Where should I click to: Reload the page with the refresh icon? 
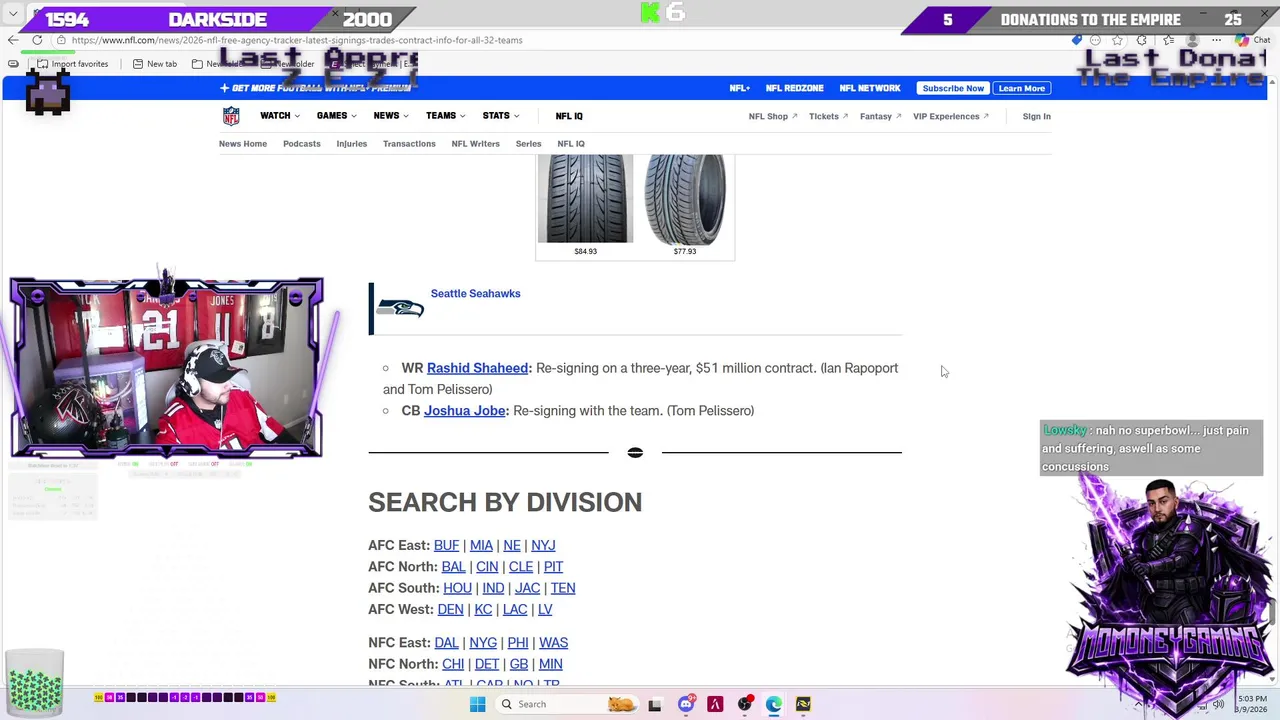pos(37,40)
